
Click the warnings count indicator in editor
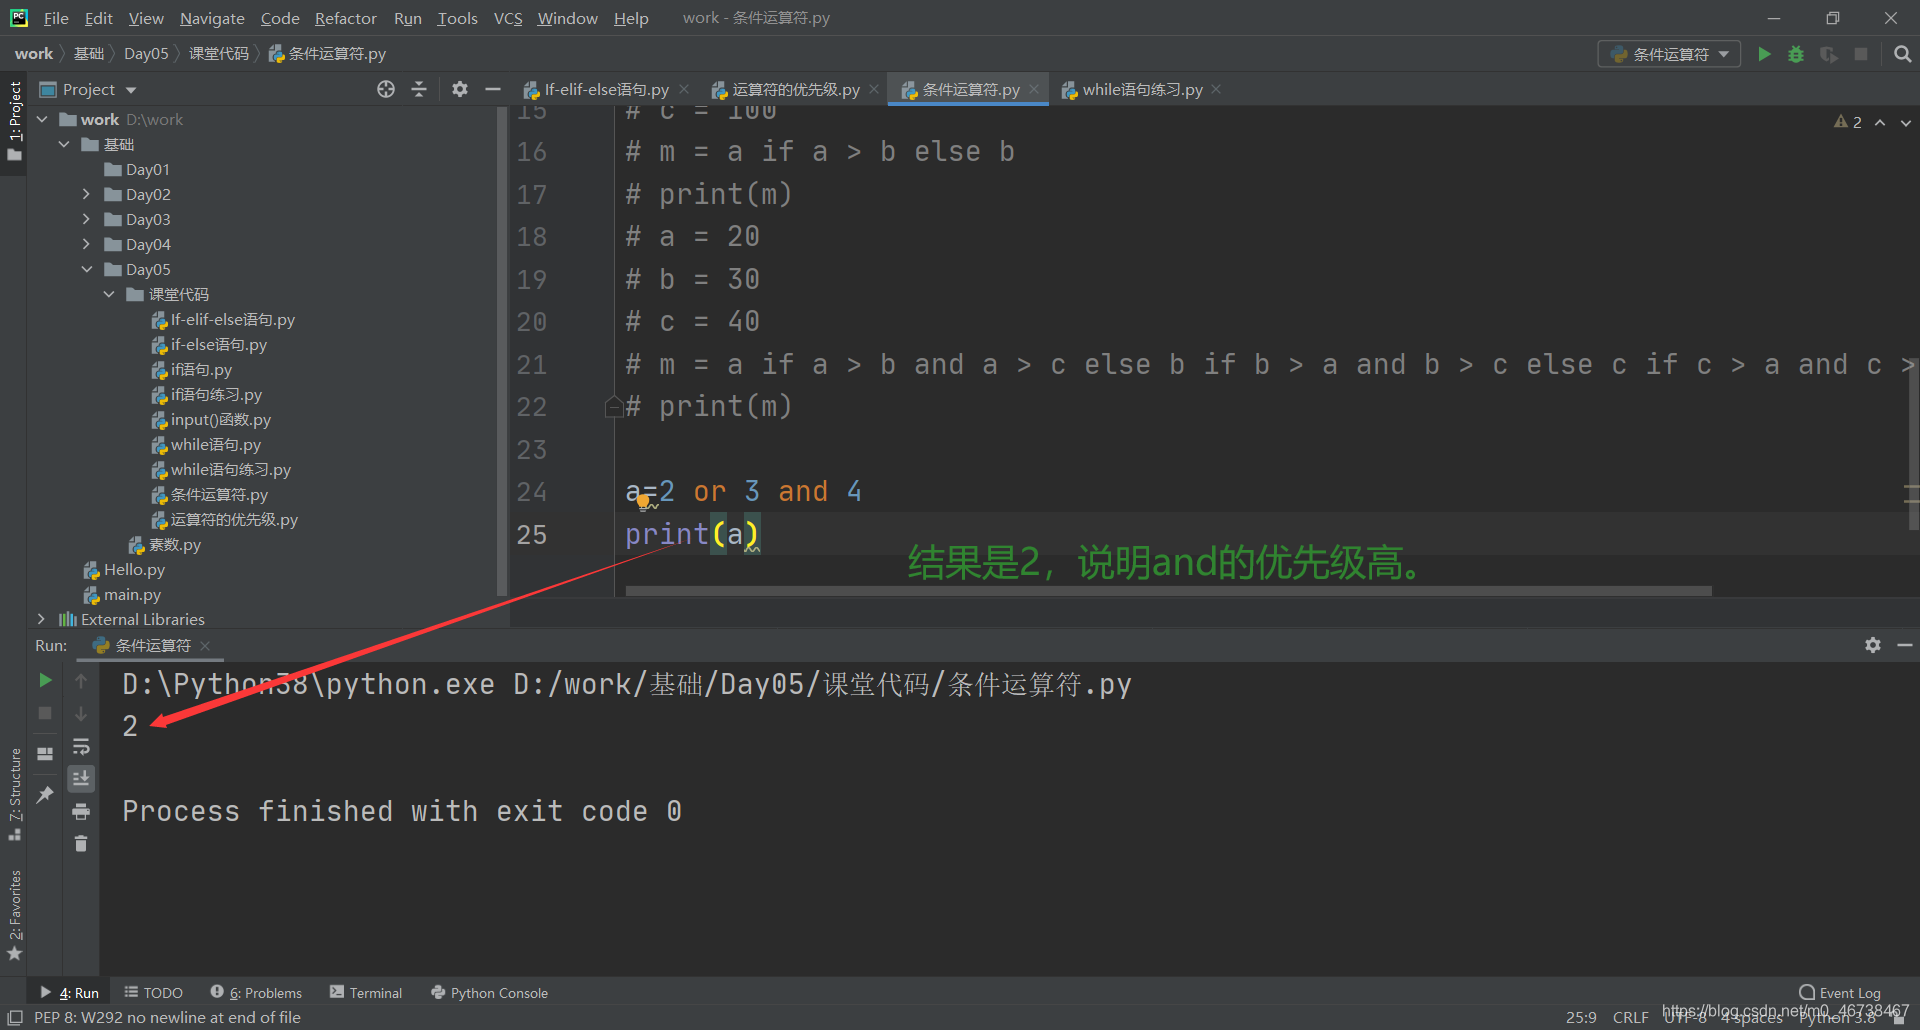tap(1847, 122)
